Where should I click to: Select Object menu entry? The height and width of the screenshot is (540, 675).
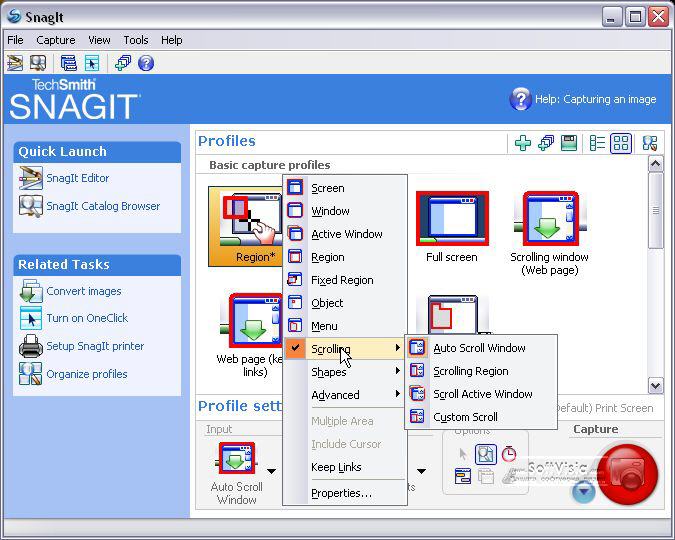(x=345, y=303)
